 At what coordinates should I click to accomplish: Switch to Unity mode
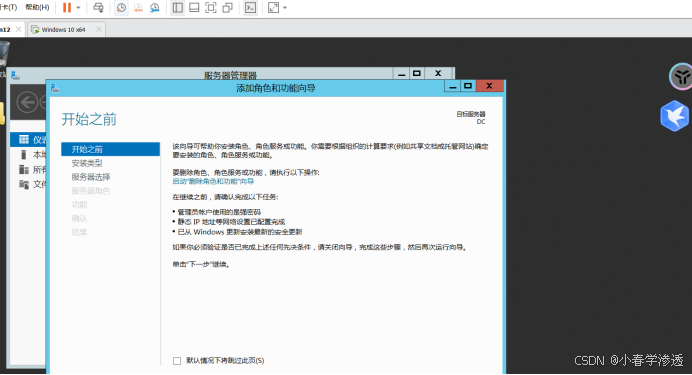click(228, 8)
